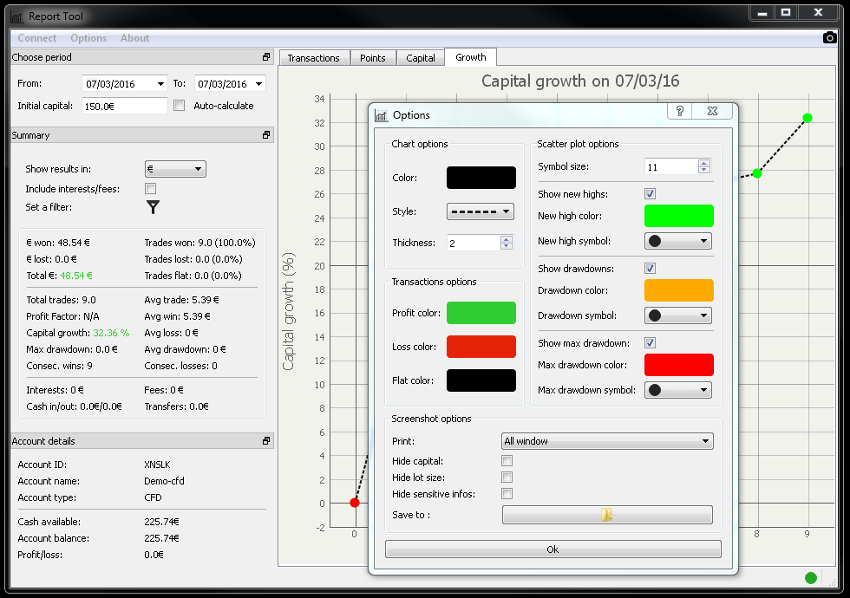Undock the Choose period panel
850x598 pixels.
pos(266,58)
